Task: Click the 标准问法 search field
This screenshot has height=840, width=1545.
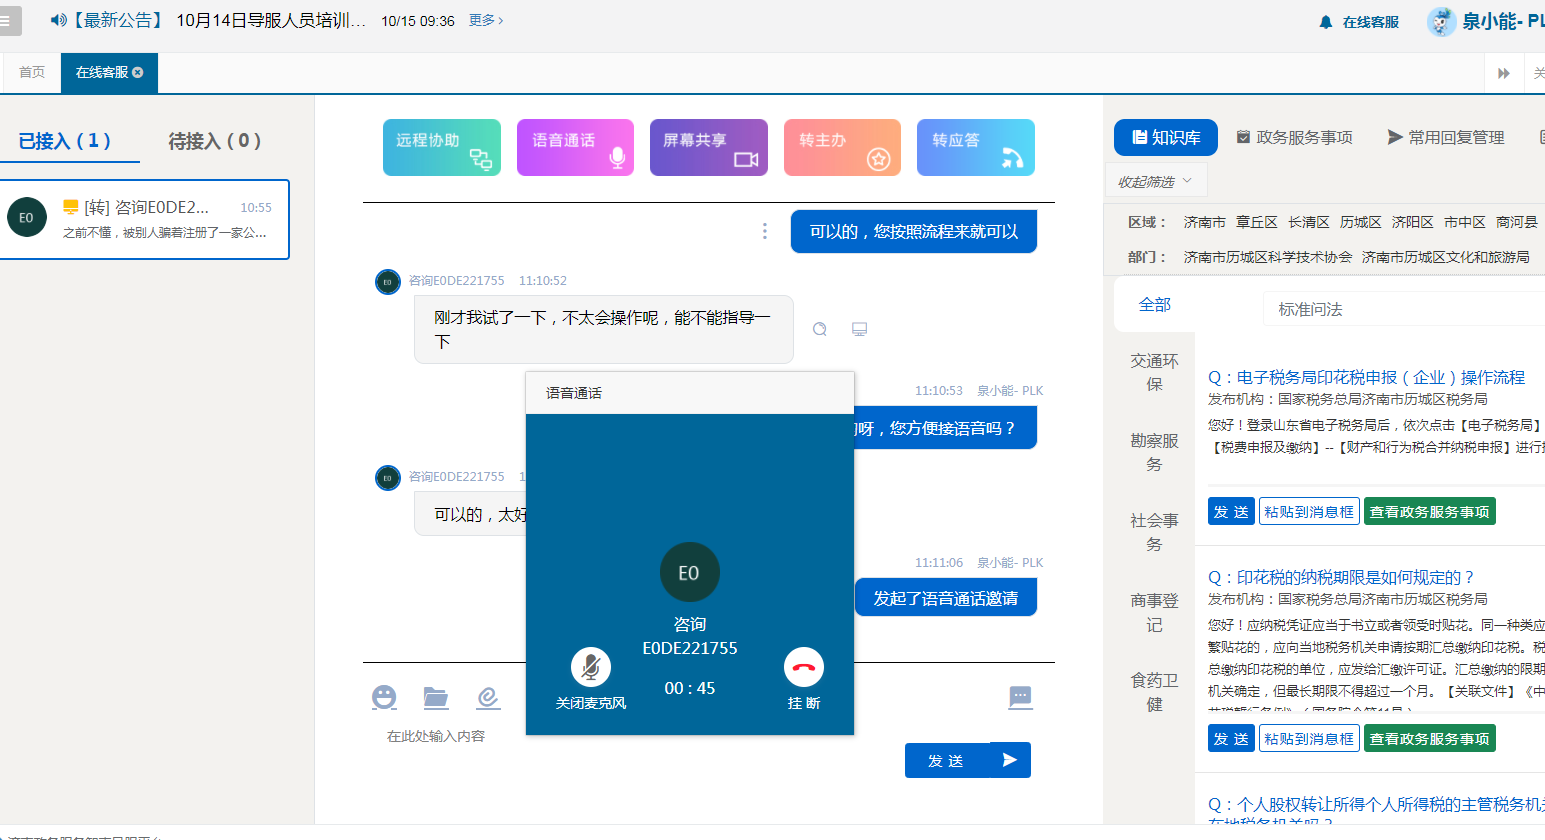Action: click(1404, 309)
